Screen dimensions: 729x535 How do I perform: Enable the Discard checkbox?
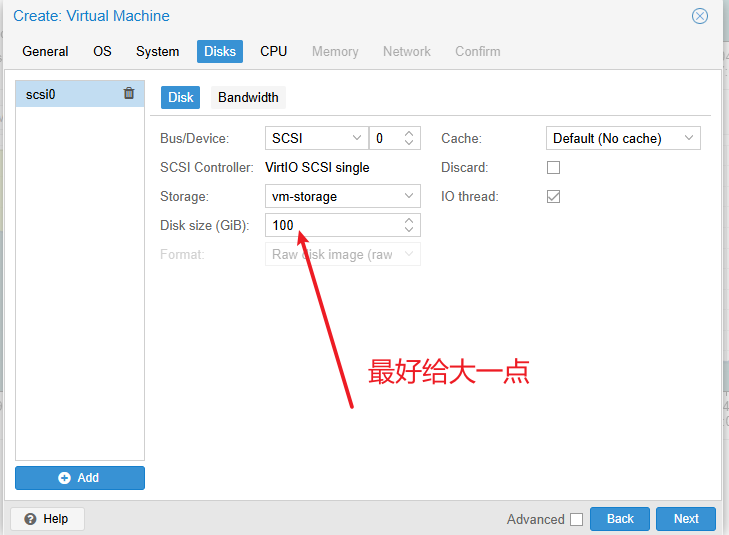[553, 168]
